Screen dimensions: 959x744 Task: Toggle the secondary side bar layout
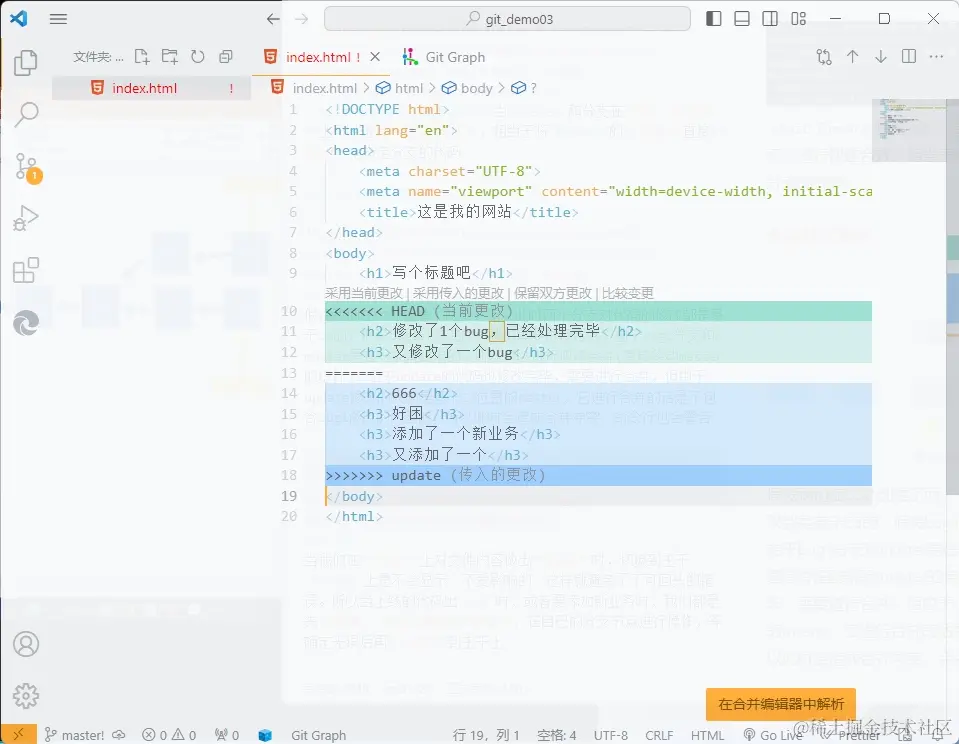coord(770,19)
